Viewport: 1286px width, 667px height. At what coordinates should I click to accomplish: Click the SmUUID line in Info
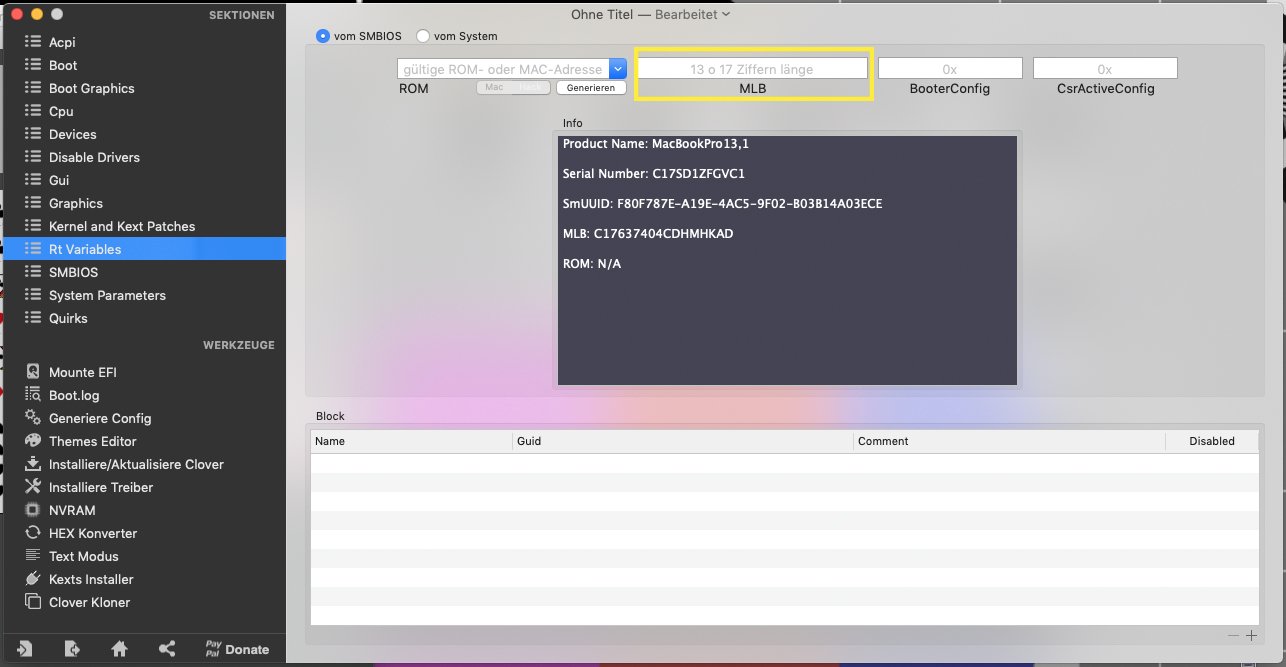tap(722, 204)
